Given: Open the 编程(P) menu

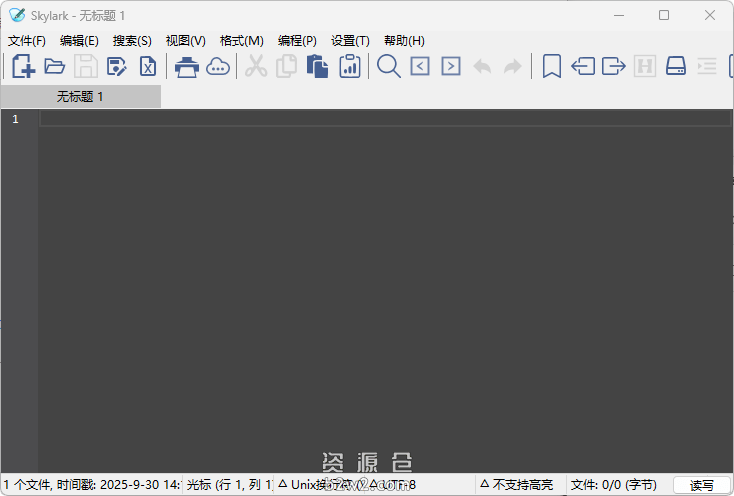Looking at the screenshot, I should pyautogui.click(x=297, y=41).
